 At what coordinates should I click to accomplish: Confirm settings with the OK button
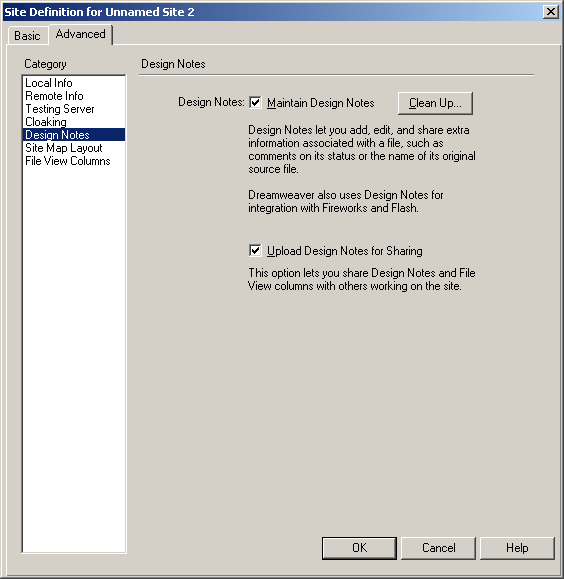click(x=359, y=548)
